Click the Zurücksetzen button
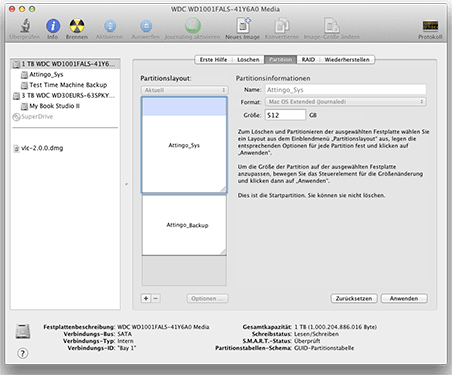Image resolution: width=452 pixels, height=375 pixels. (x=354, y=298)
